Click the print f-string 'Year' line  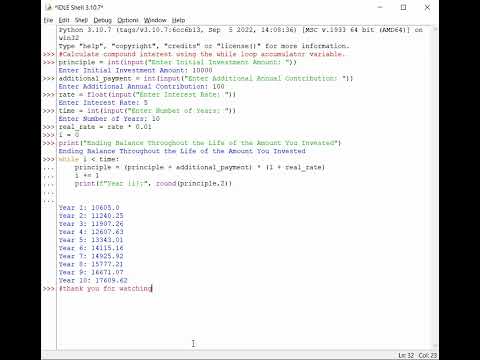153,183
